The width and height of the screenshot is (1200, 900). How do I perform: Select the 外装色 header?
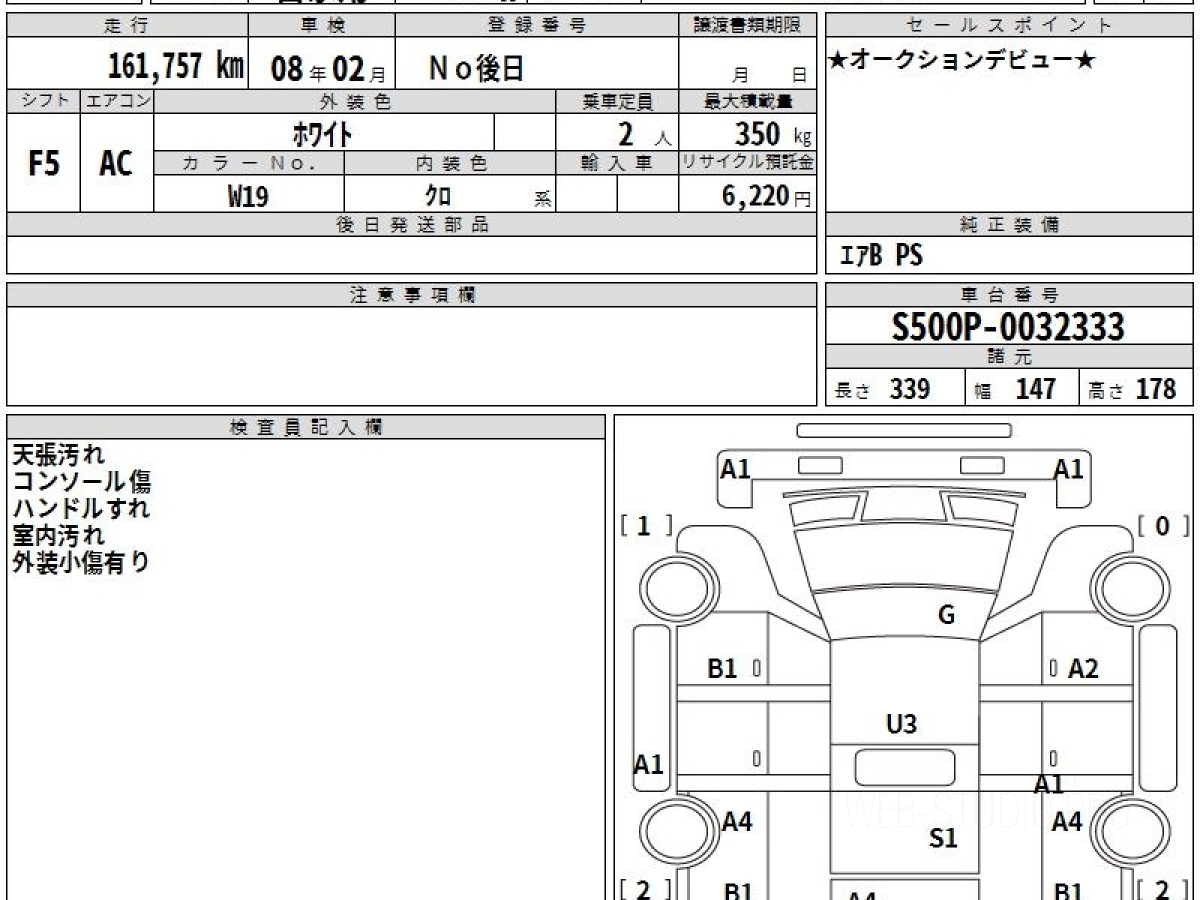coord(355,101)
